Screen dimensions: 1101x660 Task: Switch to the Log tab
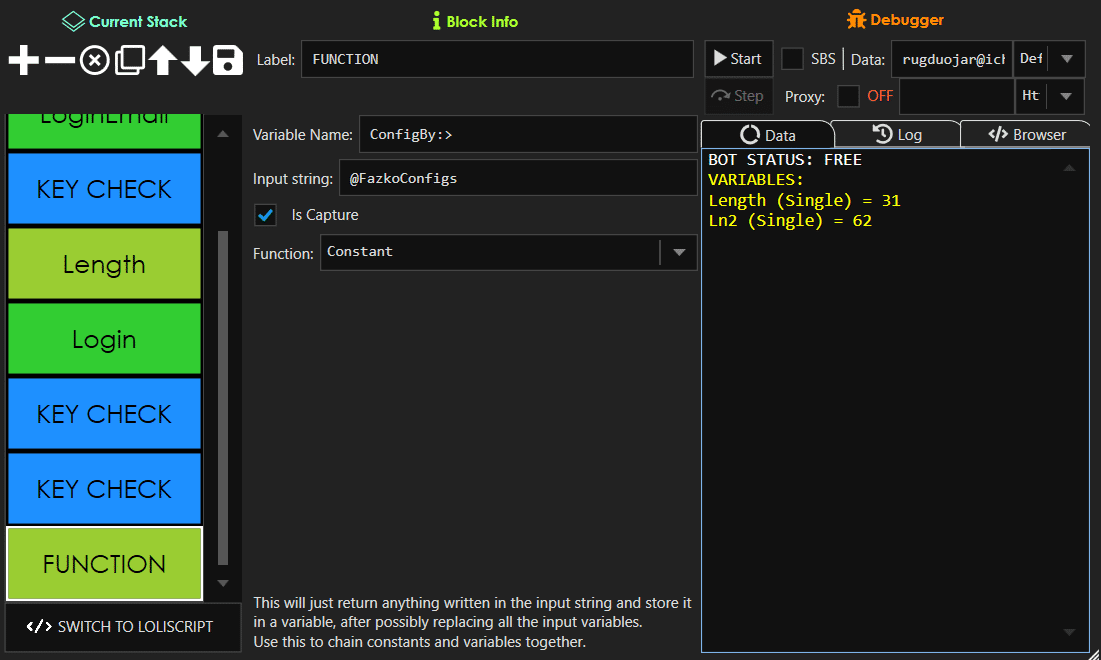click(896, 132)
